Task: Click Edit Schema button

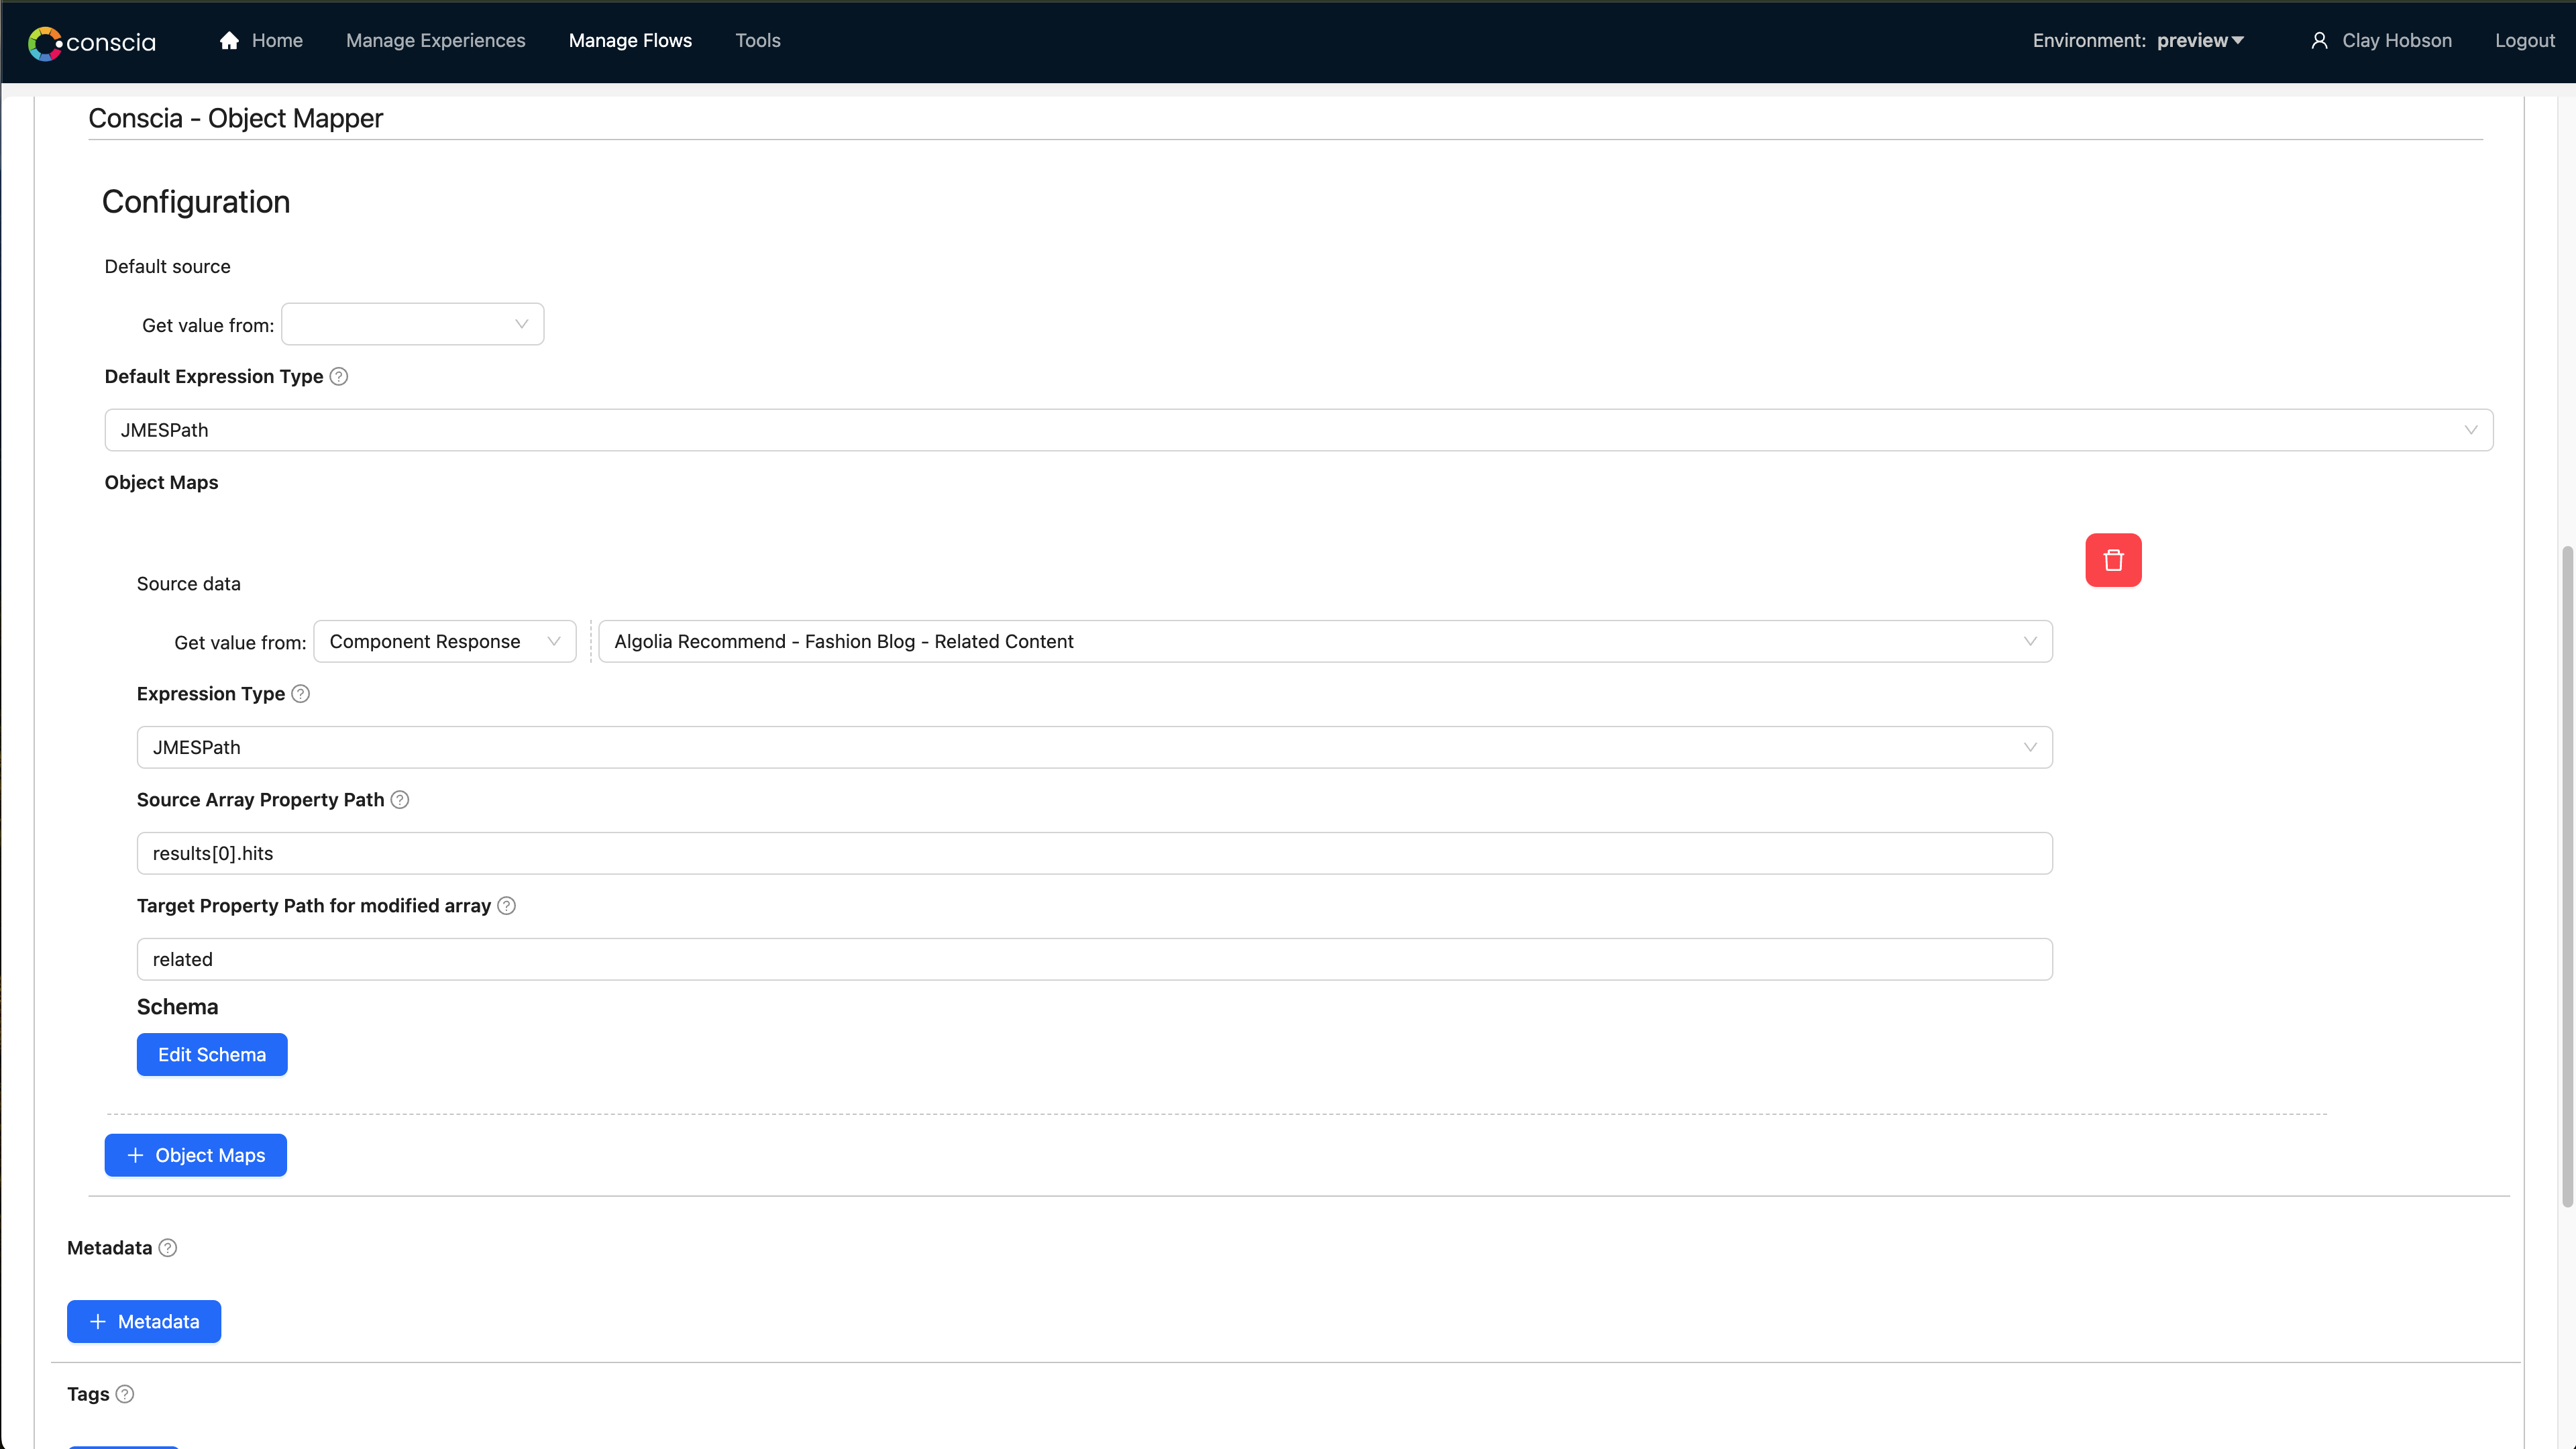Action: 212,1055
